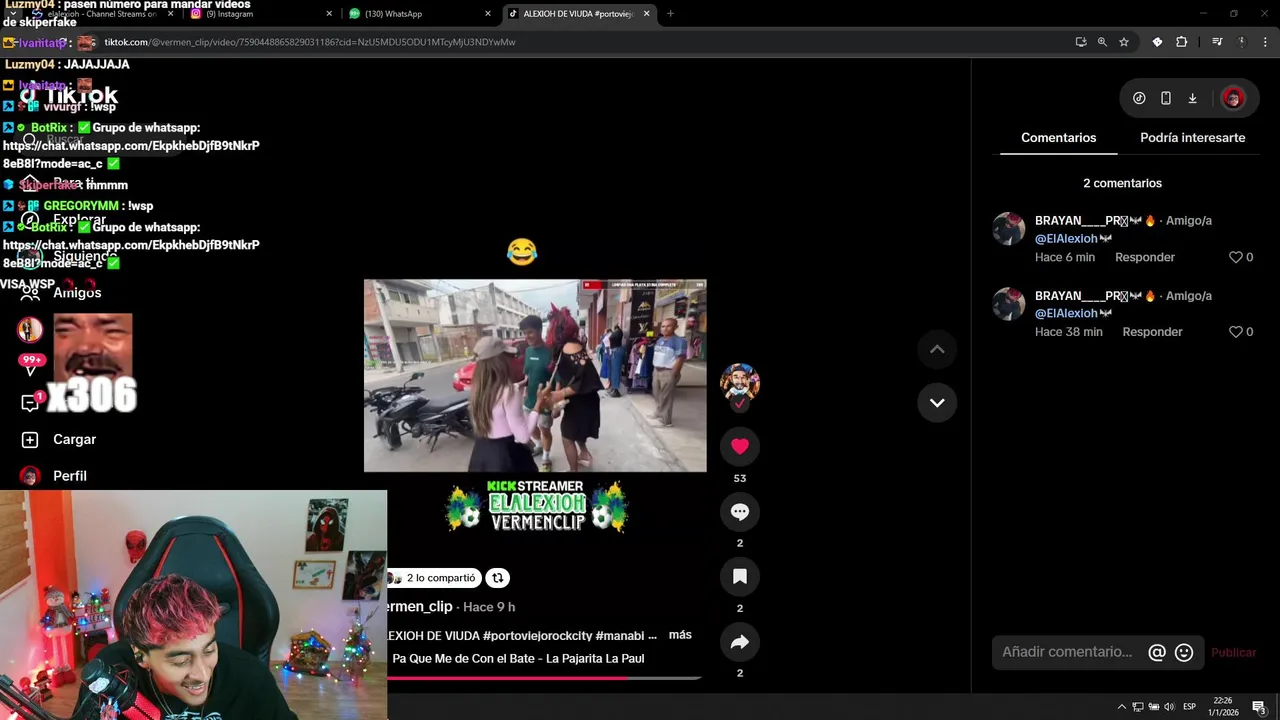The width and height of the screenshot is (1280, 720).
Task: Open Amigos in the TikTok sidebar
Action: [x=62, y=293]
